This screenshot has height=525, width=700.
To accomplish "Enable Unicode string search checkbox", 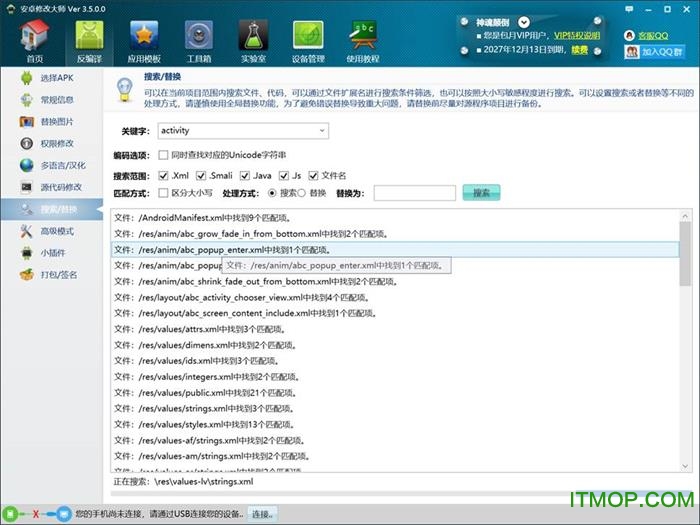I will 163,156.
